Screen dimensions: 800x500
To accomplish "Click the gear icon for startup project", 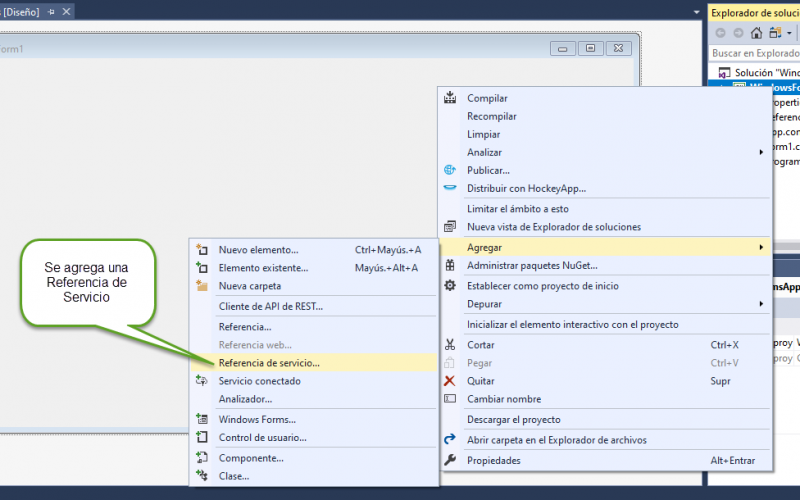I will pos(450,285).
